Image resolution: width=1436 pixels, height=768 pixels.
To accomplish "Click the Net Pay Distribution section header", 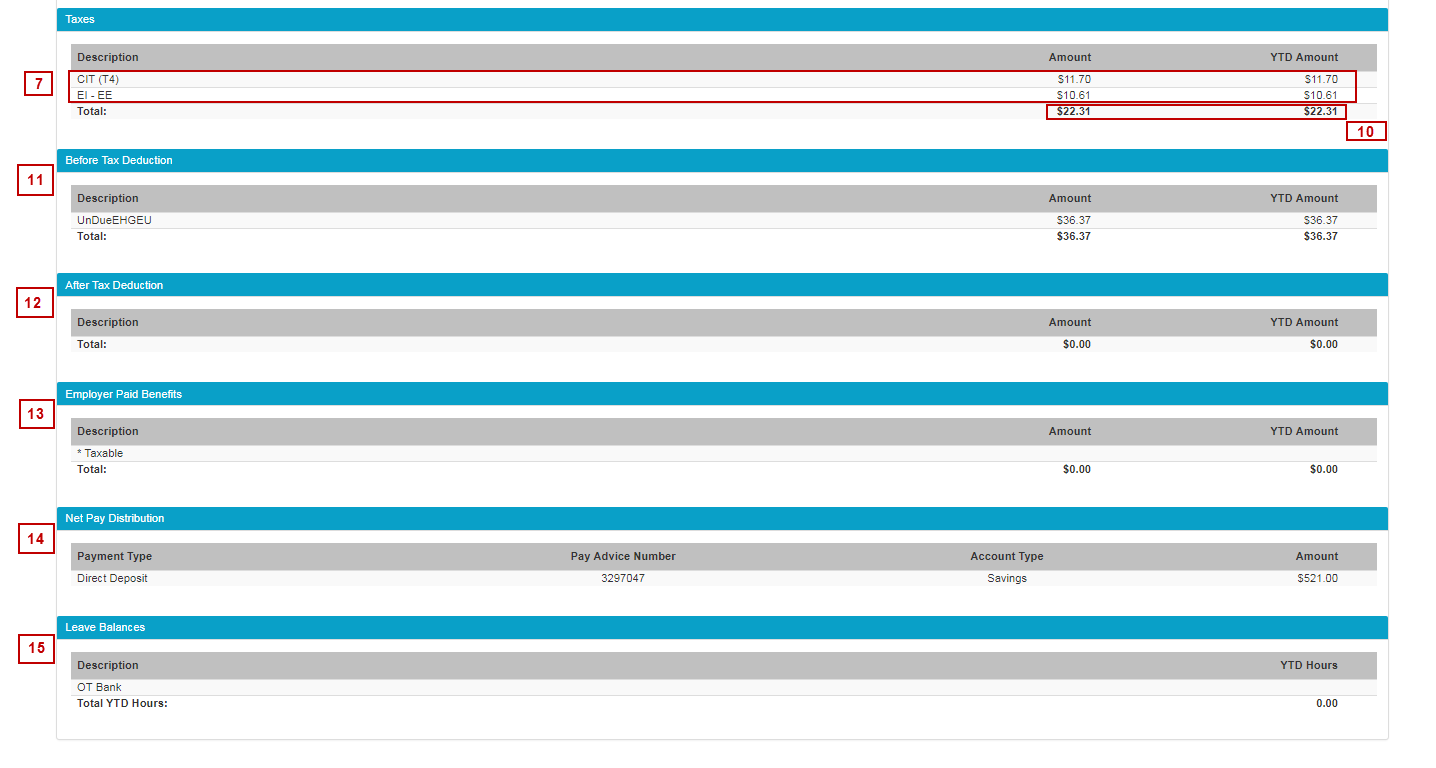I will click(114, 518).
